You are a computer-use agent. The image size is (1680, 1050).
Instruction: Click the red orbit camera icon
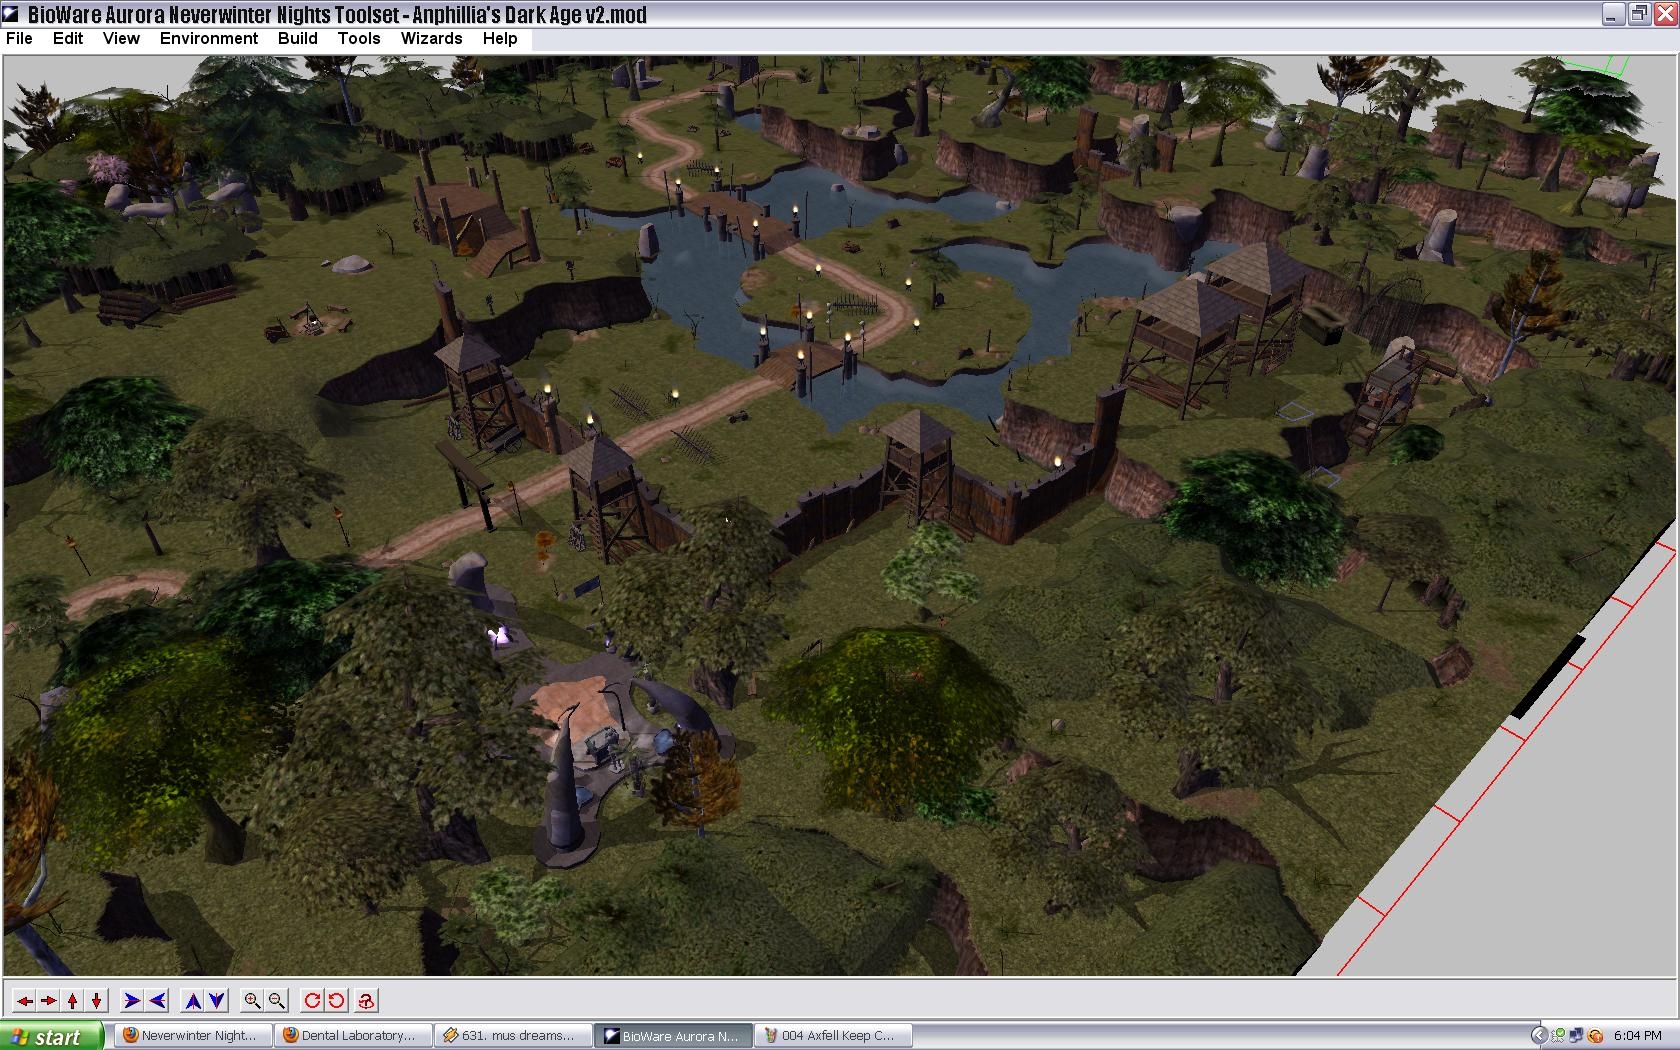(x=367, y=1000)
